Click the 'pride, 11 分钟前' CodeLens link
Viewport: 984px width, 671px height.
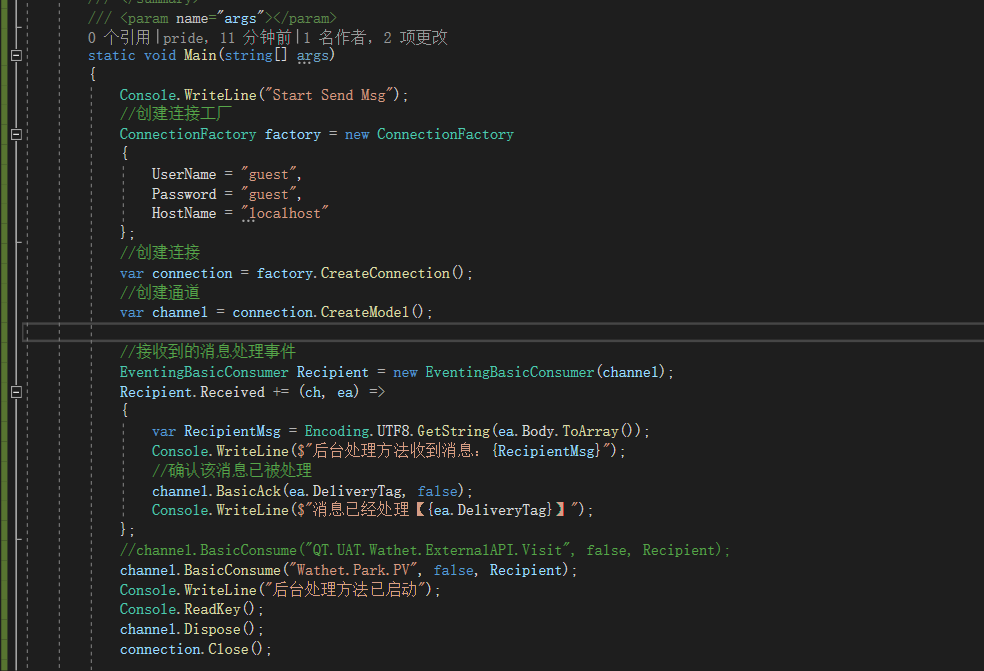click(227, 38)
